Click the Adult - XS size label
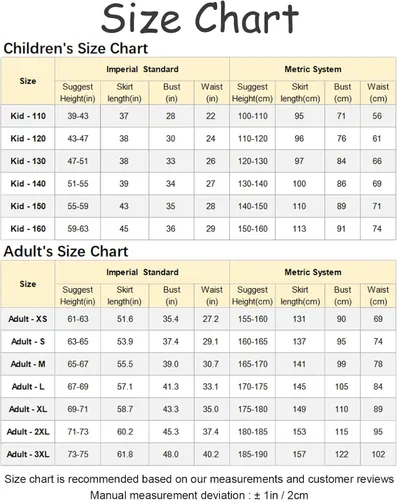 pos(28,319)
